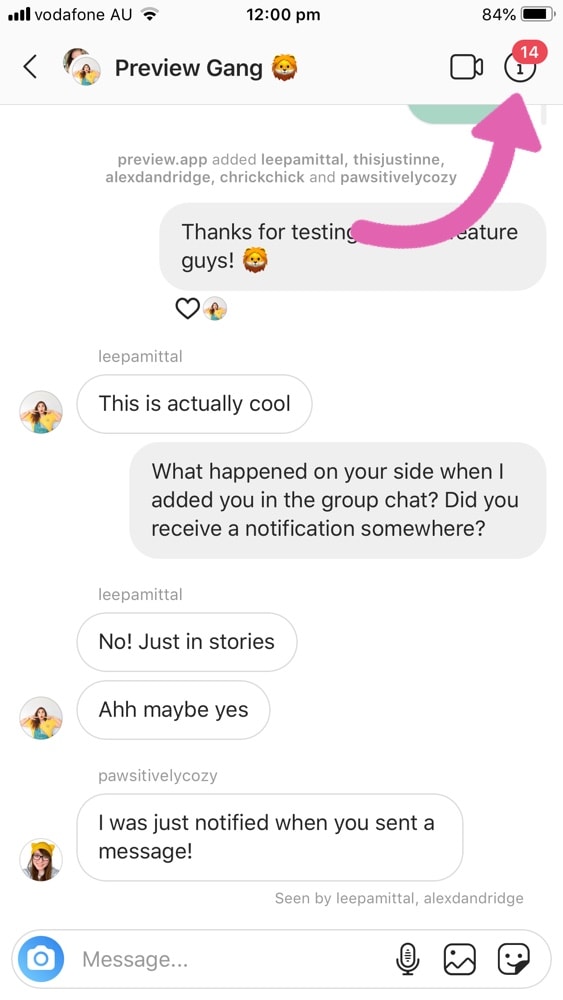Open the group info icon with 14 badge
Viewport: 563px width, 1000px height.
521,64
